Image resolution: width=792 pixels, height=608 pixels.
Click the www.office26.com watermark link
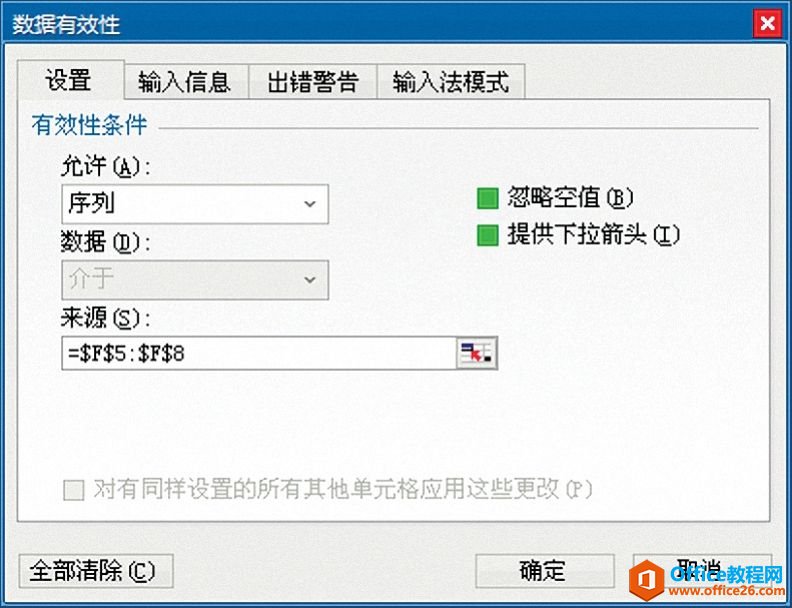pyautogui.click(x=727, y=591)
